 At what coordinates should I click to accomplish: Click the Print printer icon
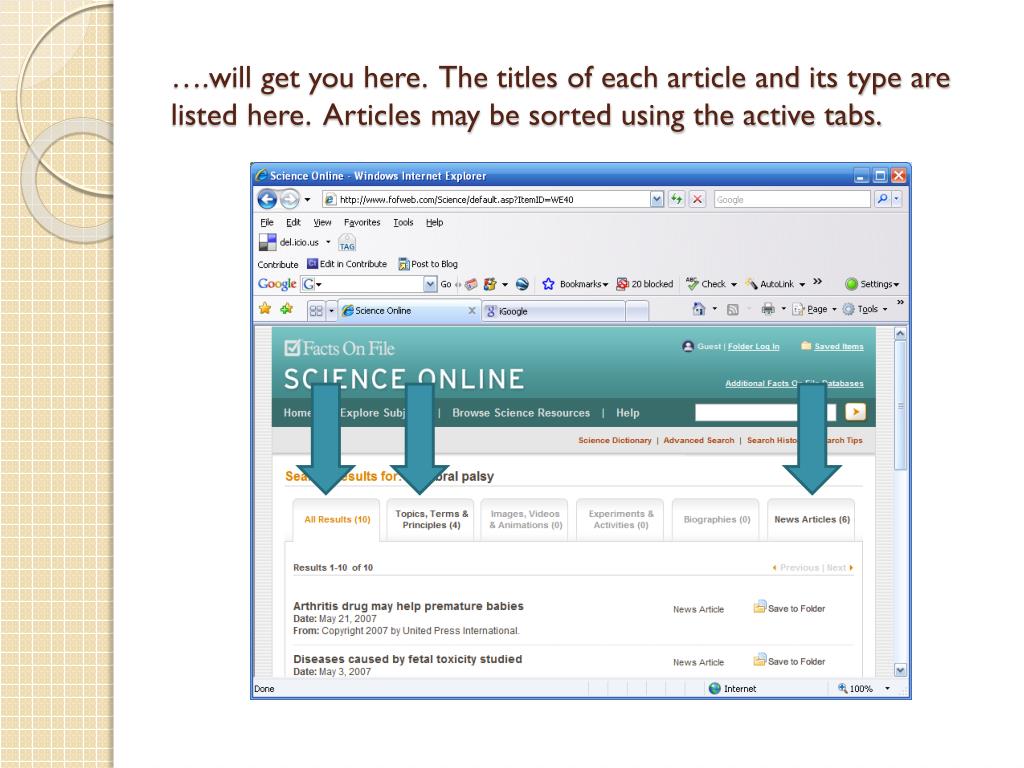coord(768,309)
